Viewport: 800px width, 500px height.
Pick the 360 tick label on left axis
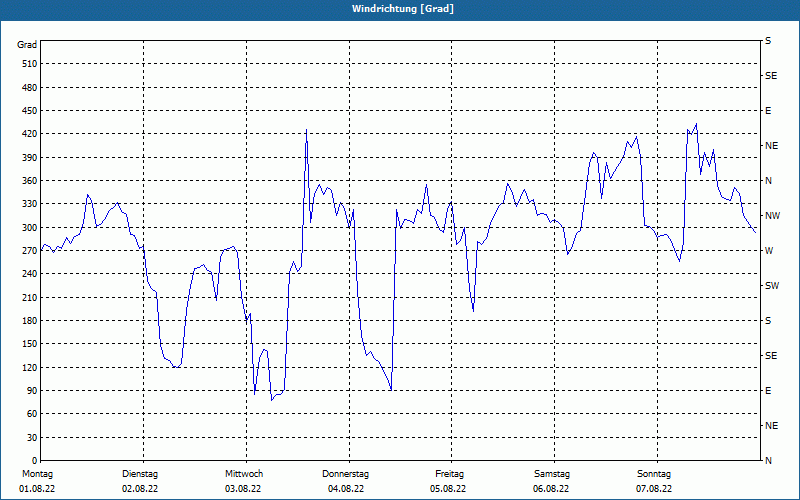point(29,181)
